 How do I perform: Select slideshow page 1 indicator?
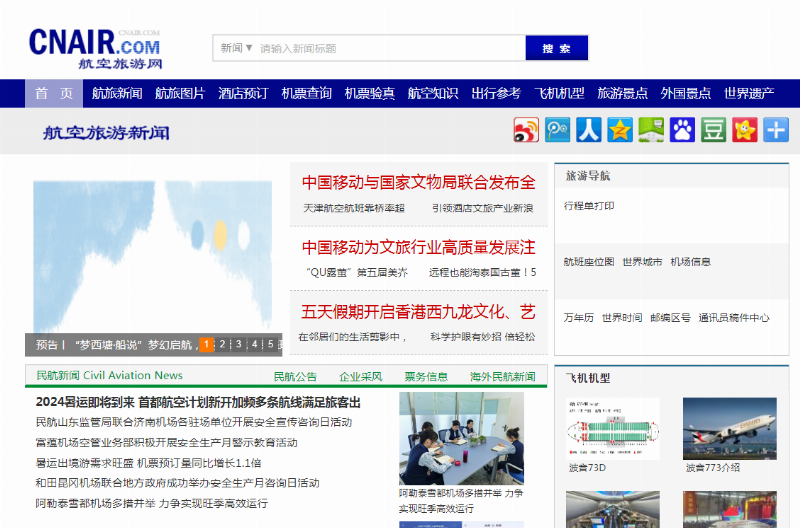point(207,344)
